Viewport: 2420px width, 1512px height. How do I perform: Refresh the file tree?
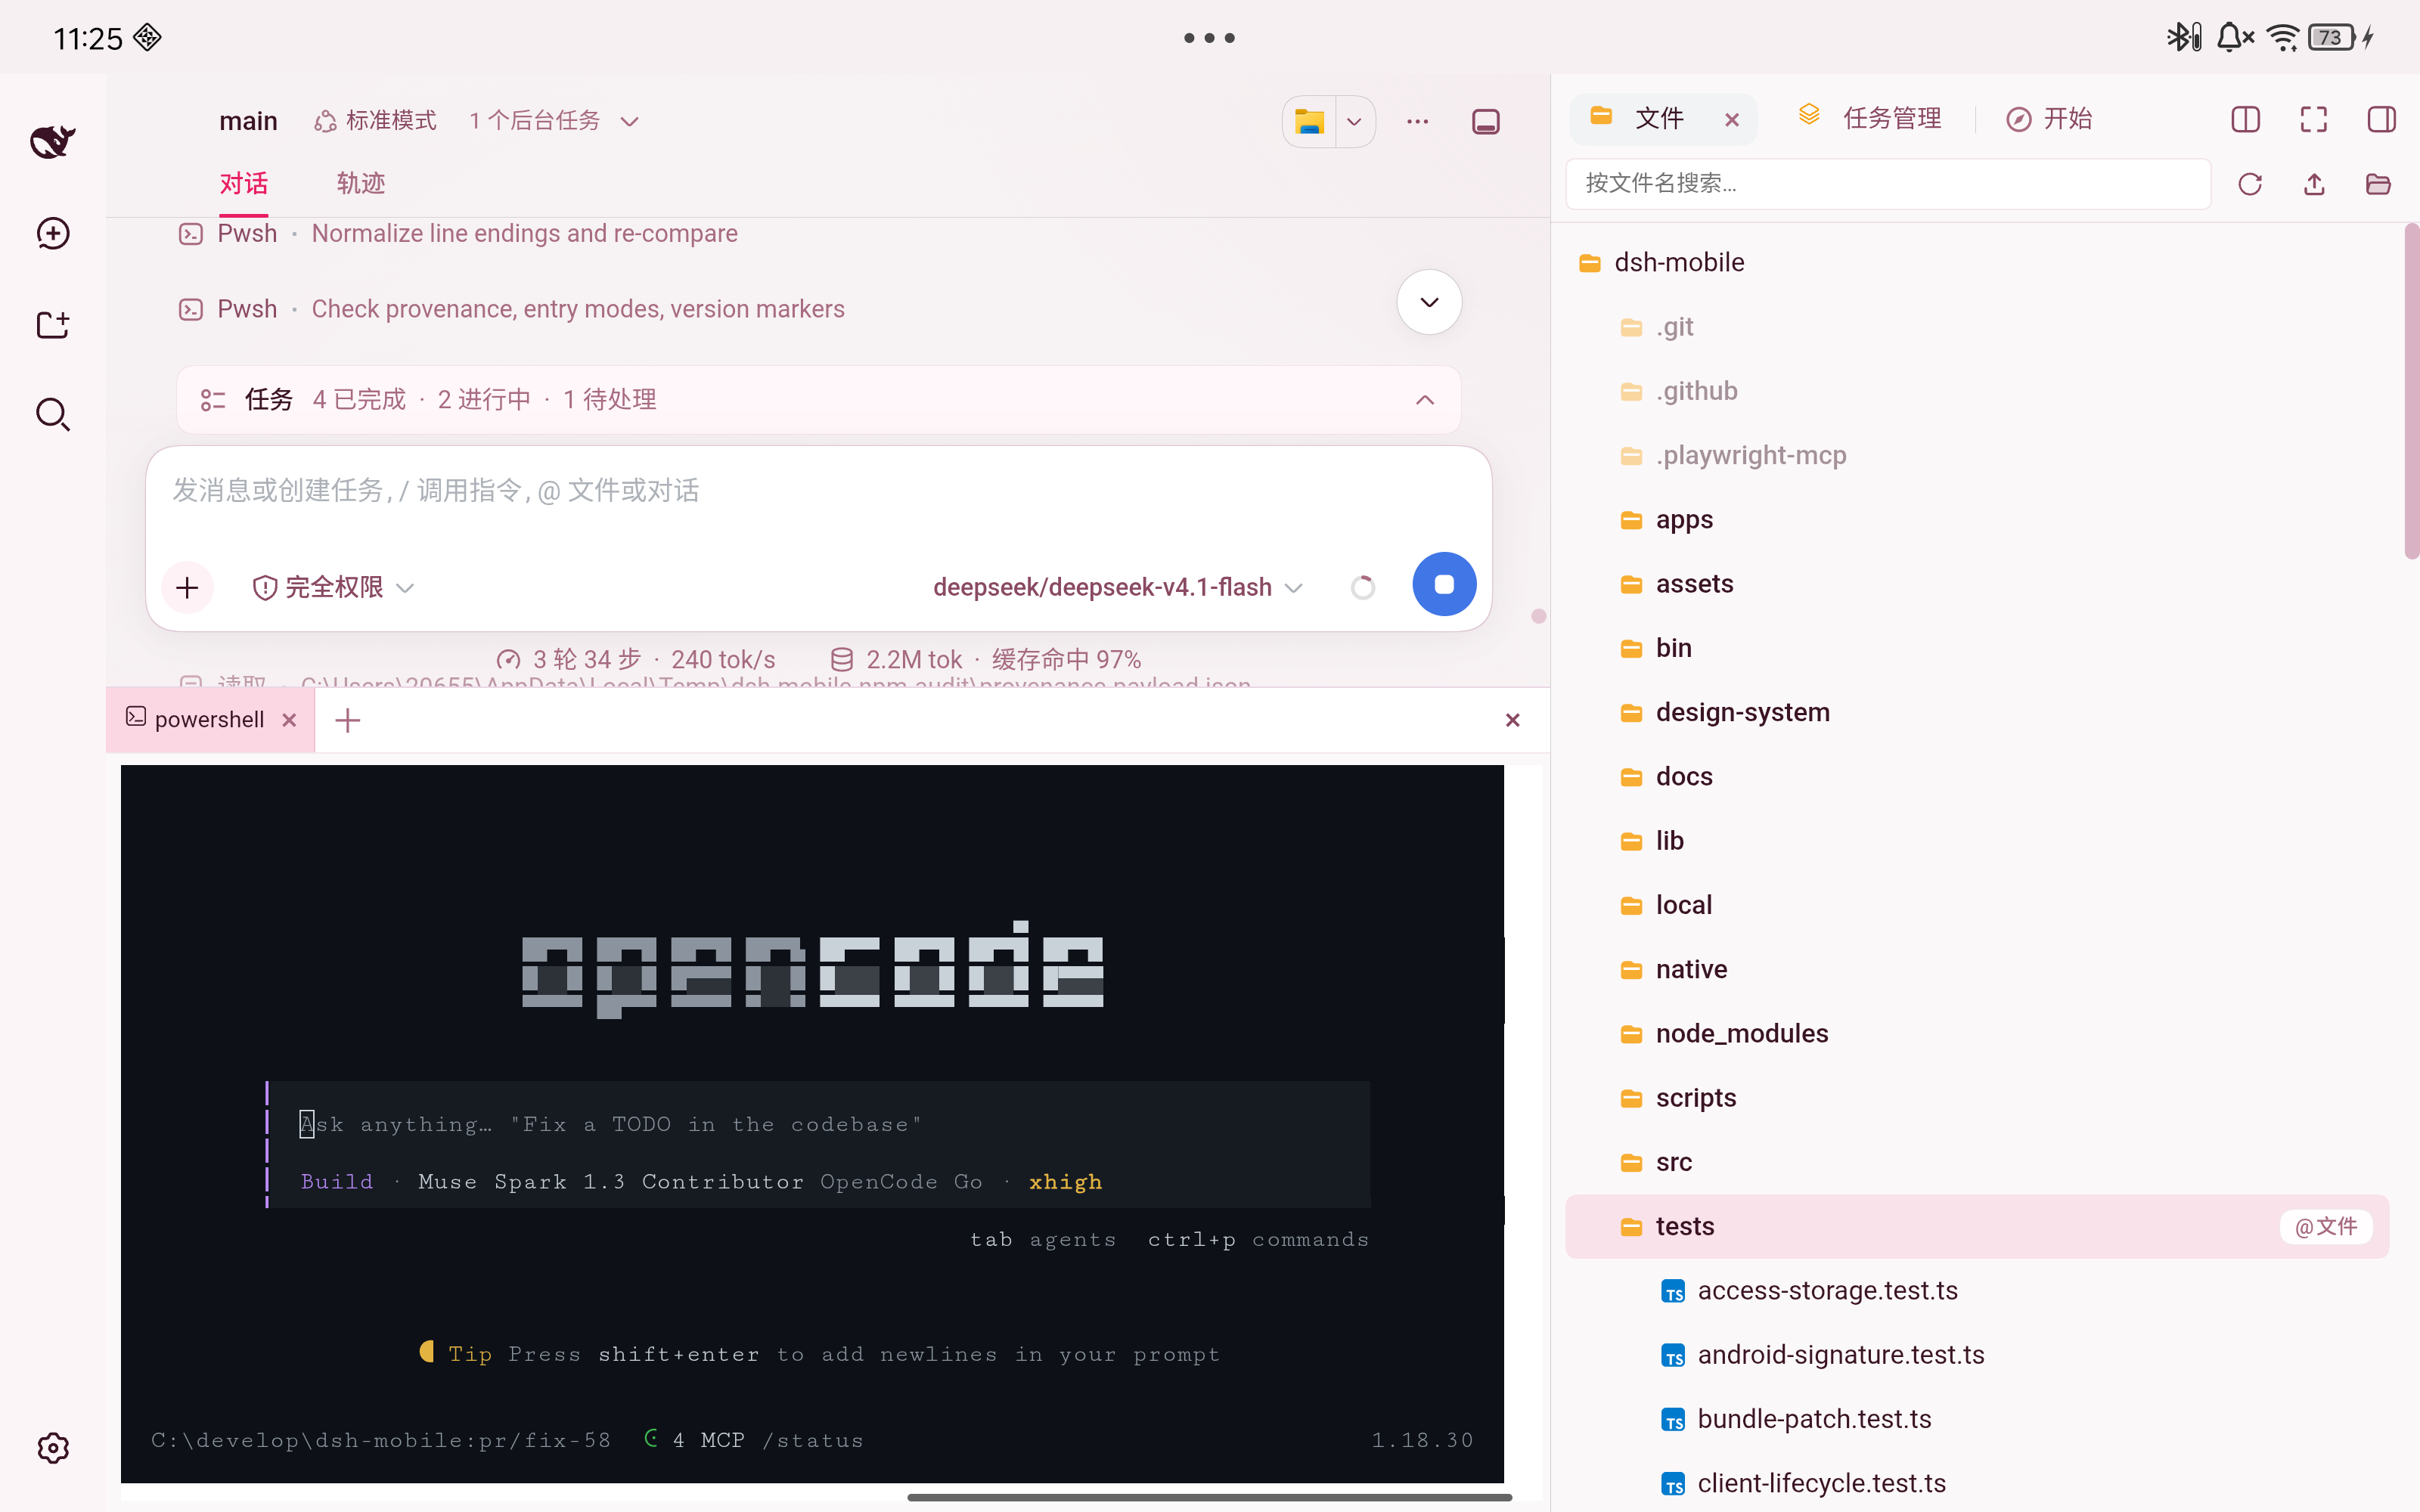click(x=2250, y=184)
